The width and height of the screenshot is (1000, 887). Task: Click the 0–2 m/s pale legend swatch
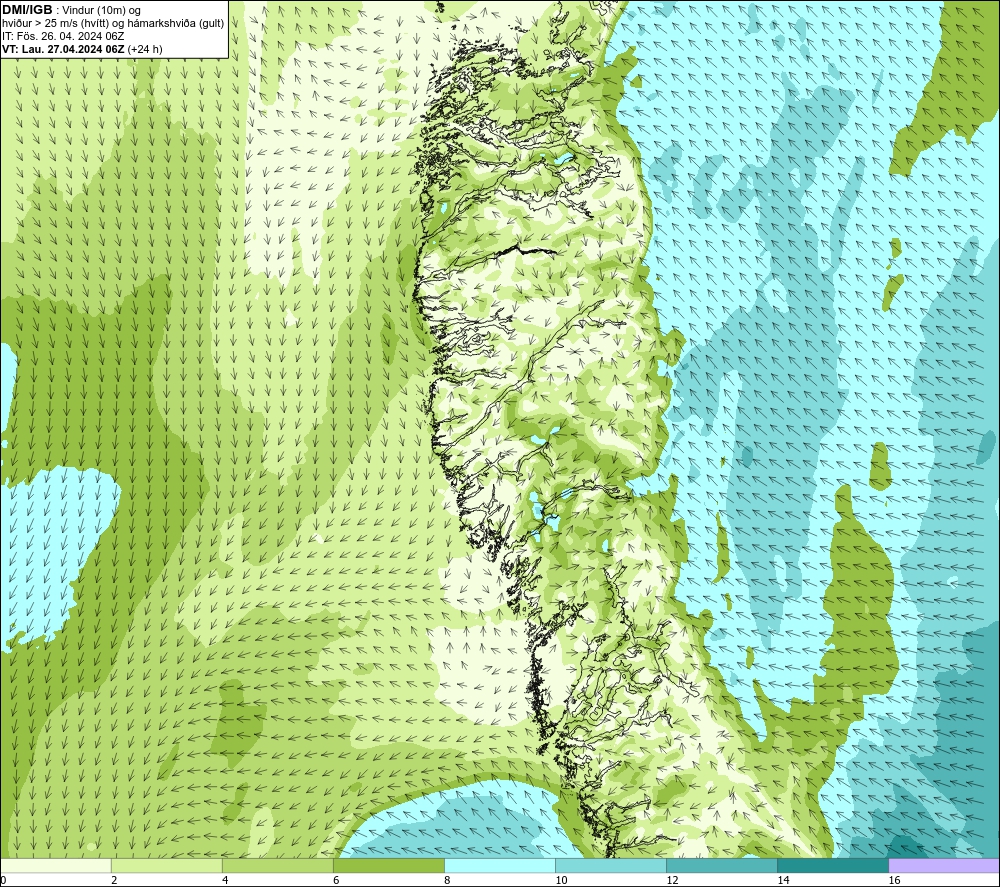(56, 865)
